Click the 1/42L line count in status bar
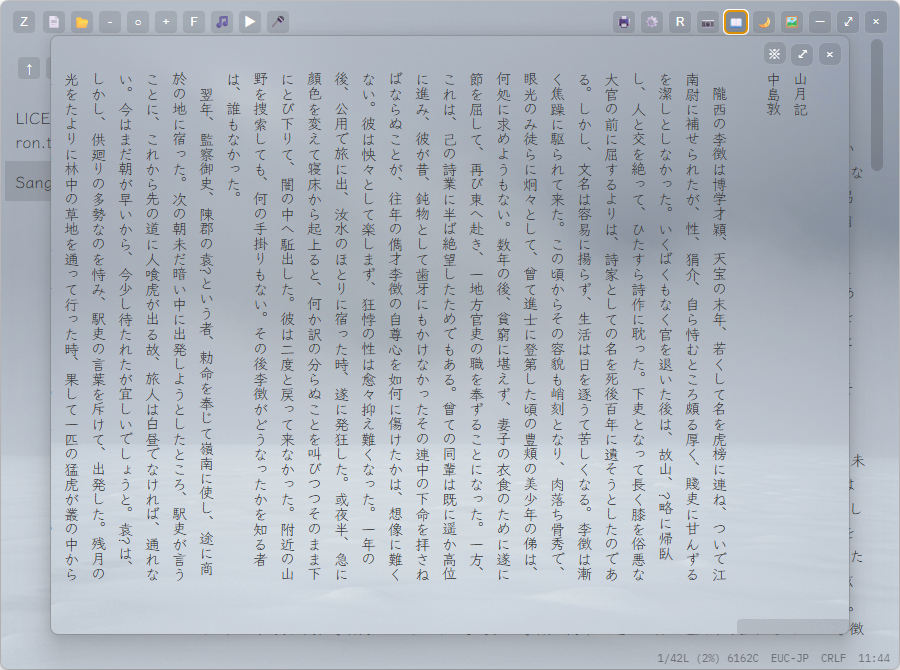This screenshot has width=900, height=670. click(674, 658)
